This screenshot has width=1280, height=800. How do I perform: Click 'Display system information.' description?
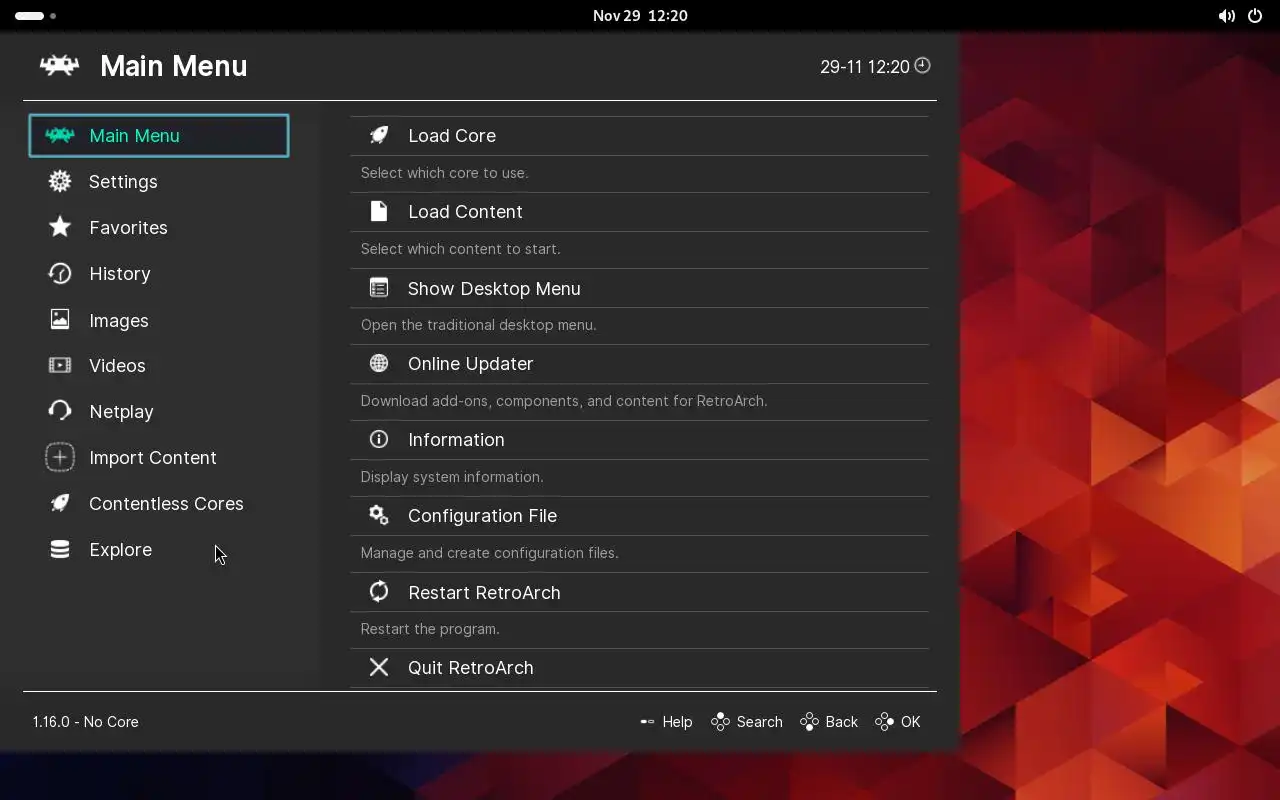click(452, 477)
